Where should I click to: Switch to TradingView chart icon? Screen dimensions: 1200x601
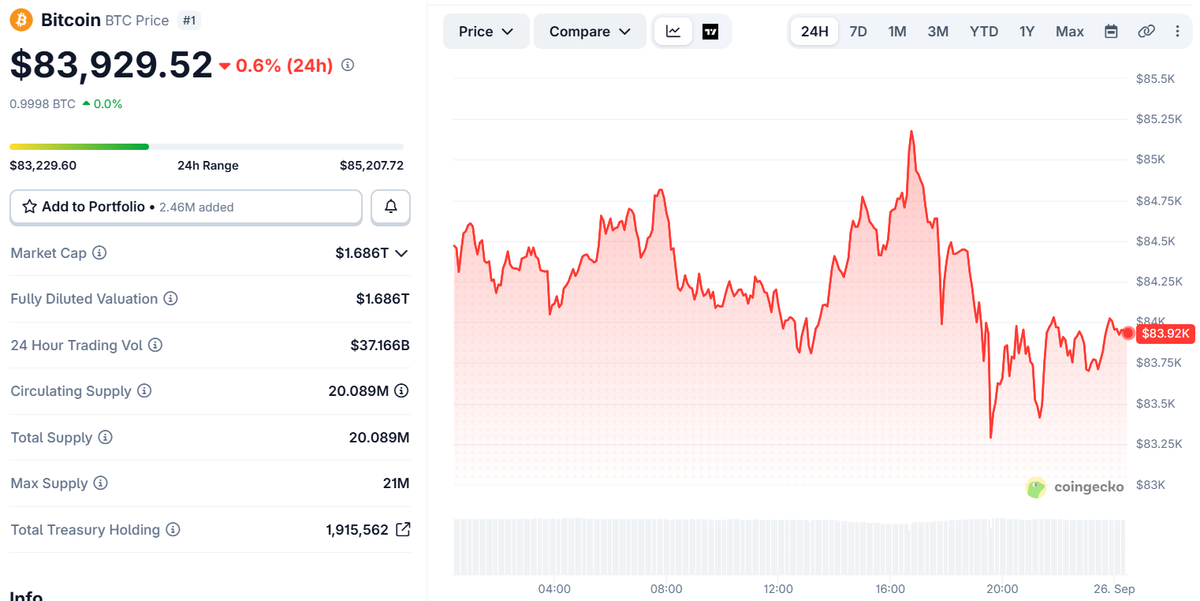(x=710, y=31)
